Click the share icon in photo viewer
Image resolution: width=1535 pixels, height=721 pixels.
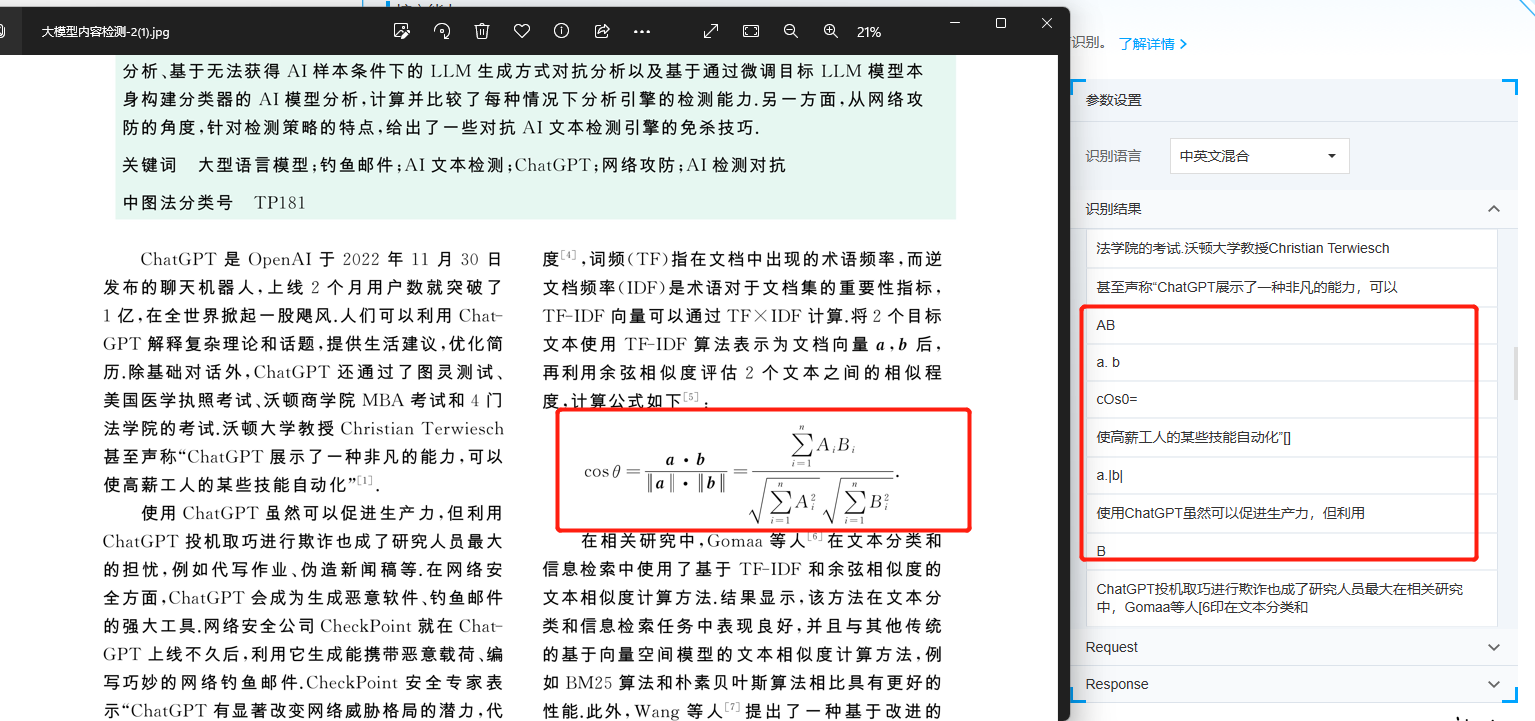tap(602, 31)
